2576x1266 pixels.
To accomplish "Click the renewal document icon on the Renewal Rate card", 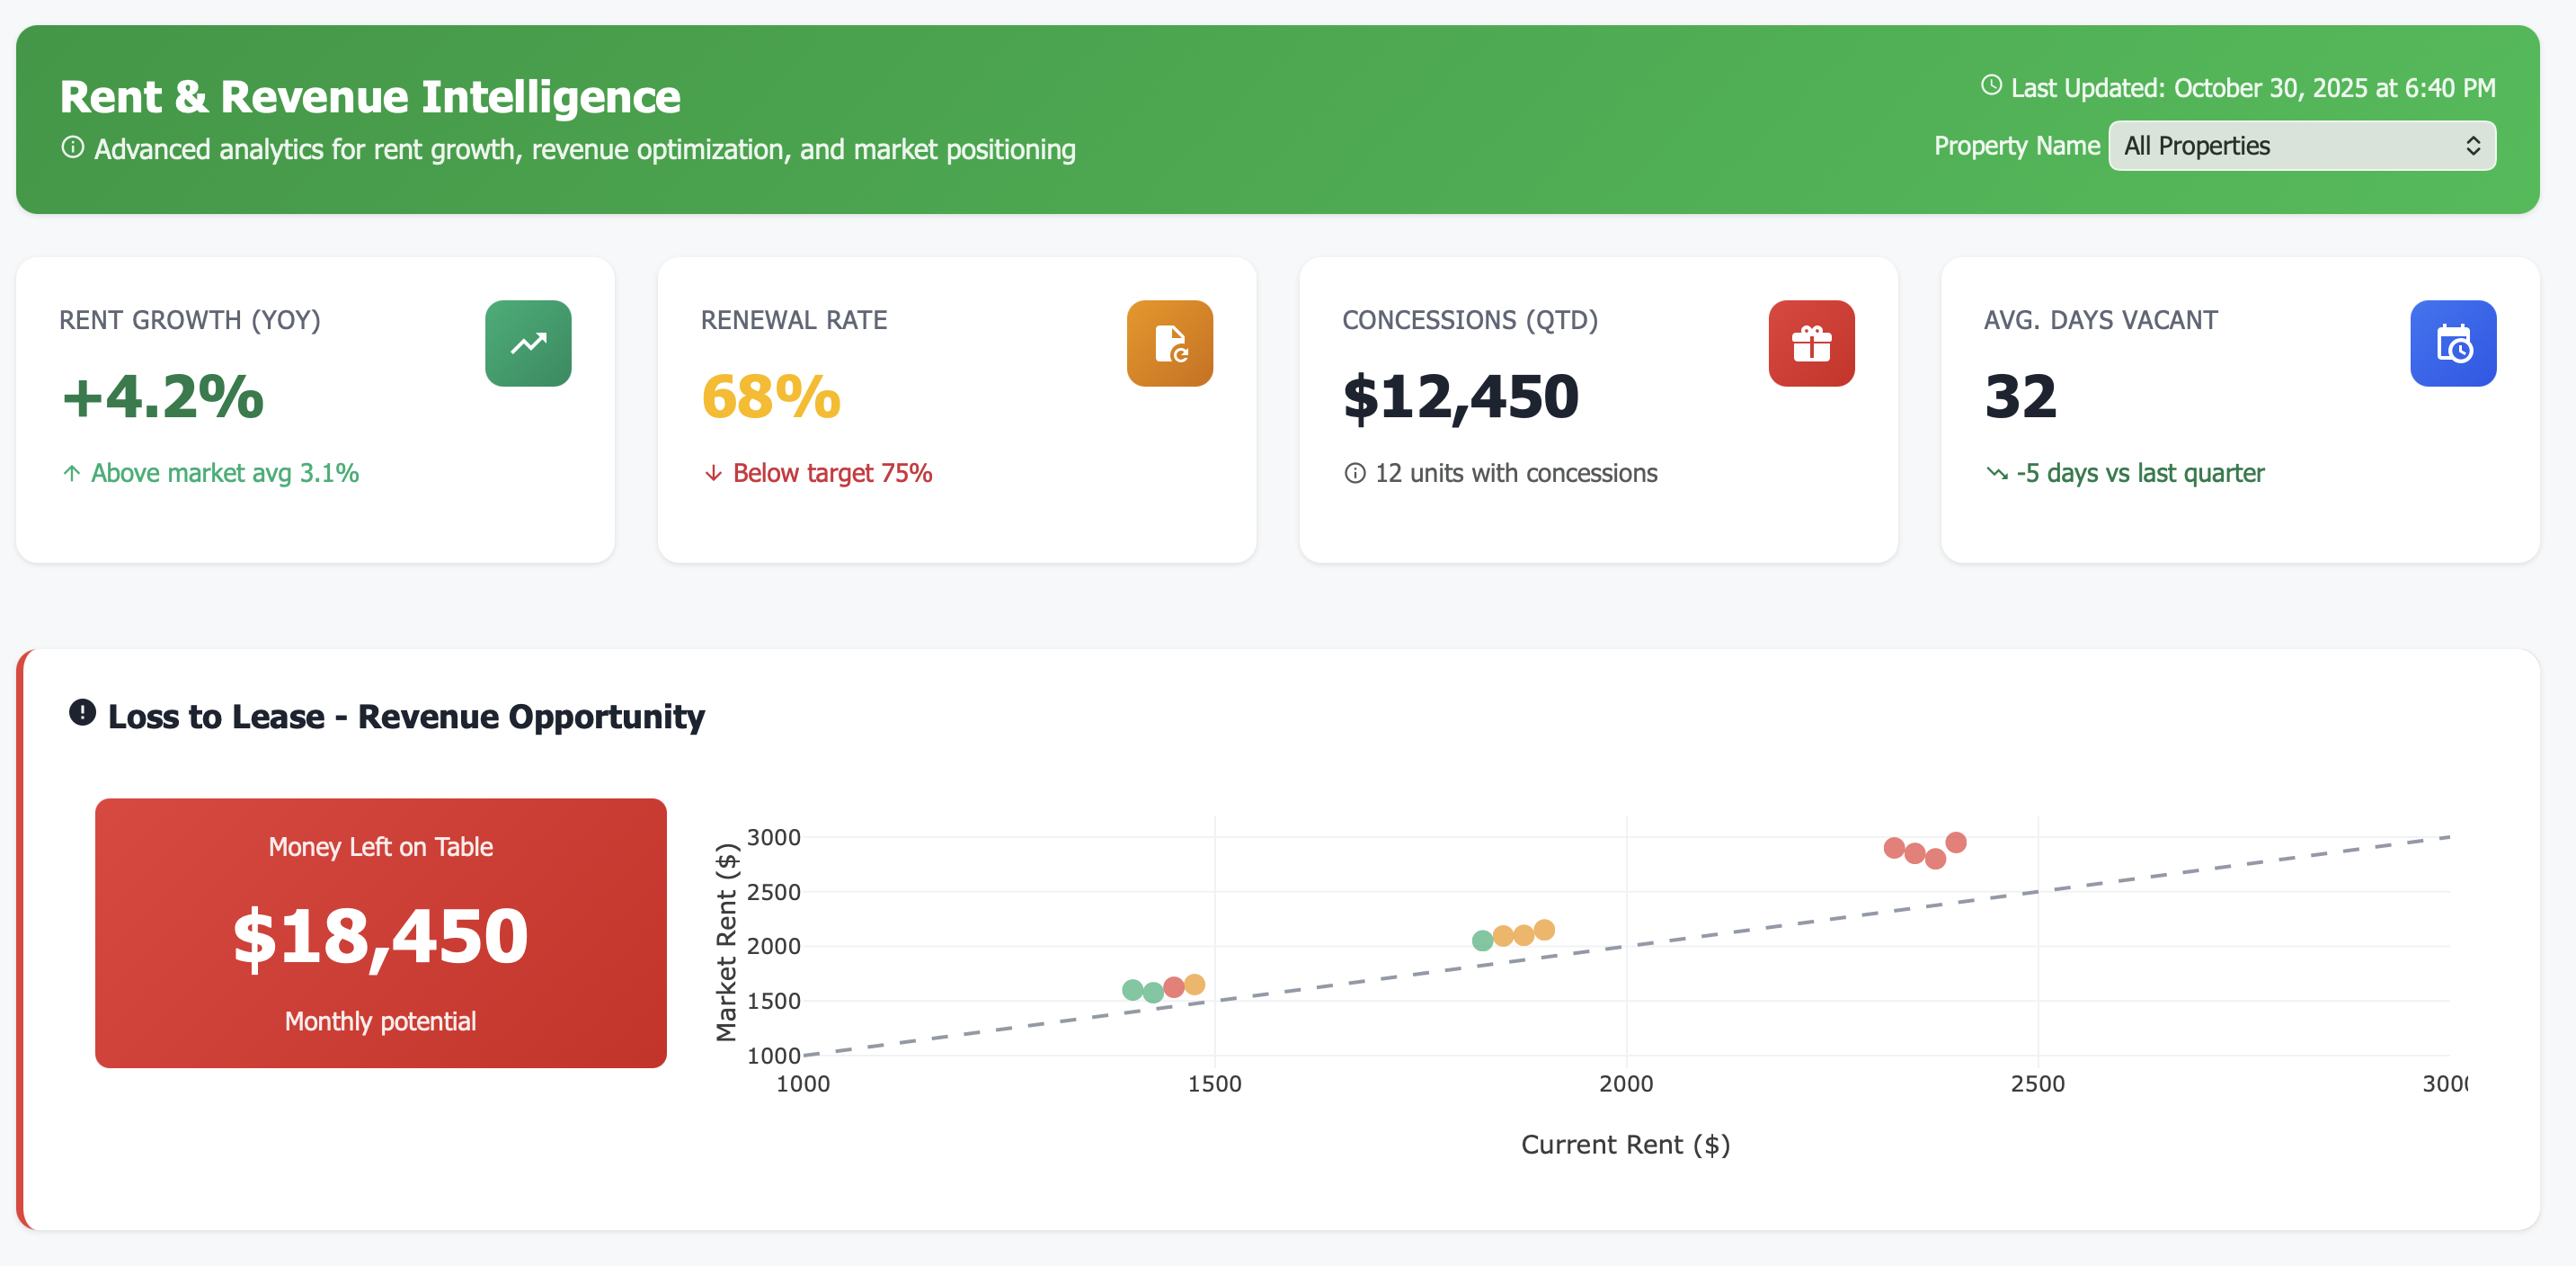I will tap(1169, 344).
